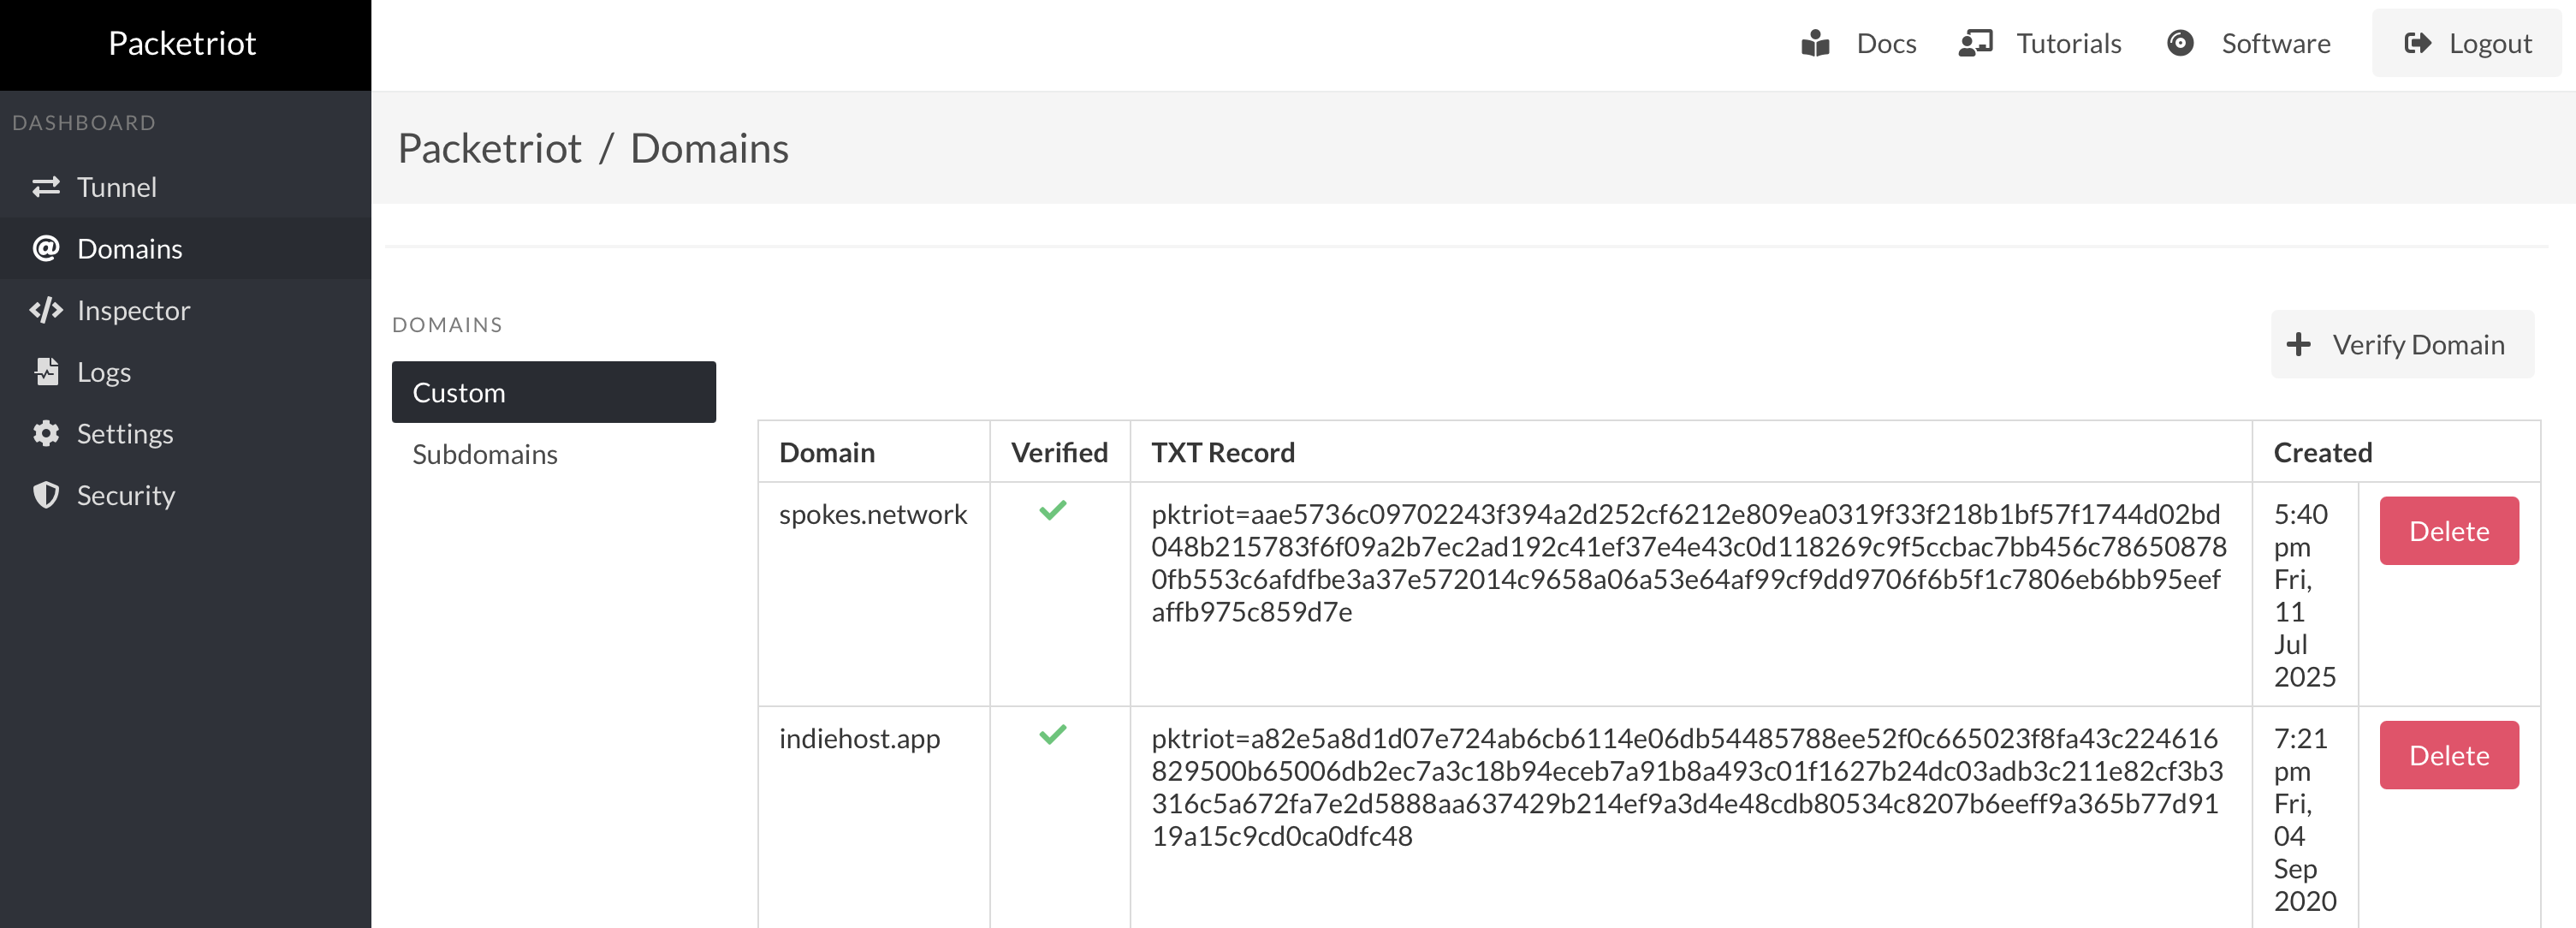Select the Custom domains tab
Image resolution: width=2576 pixels, height=928 pixels.
(x=554, y=392)
